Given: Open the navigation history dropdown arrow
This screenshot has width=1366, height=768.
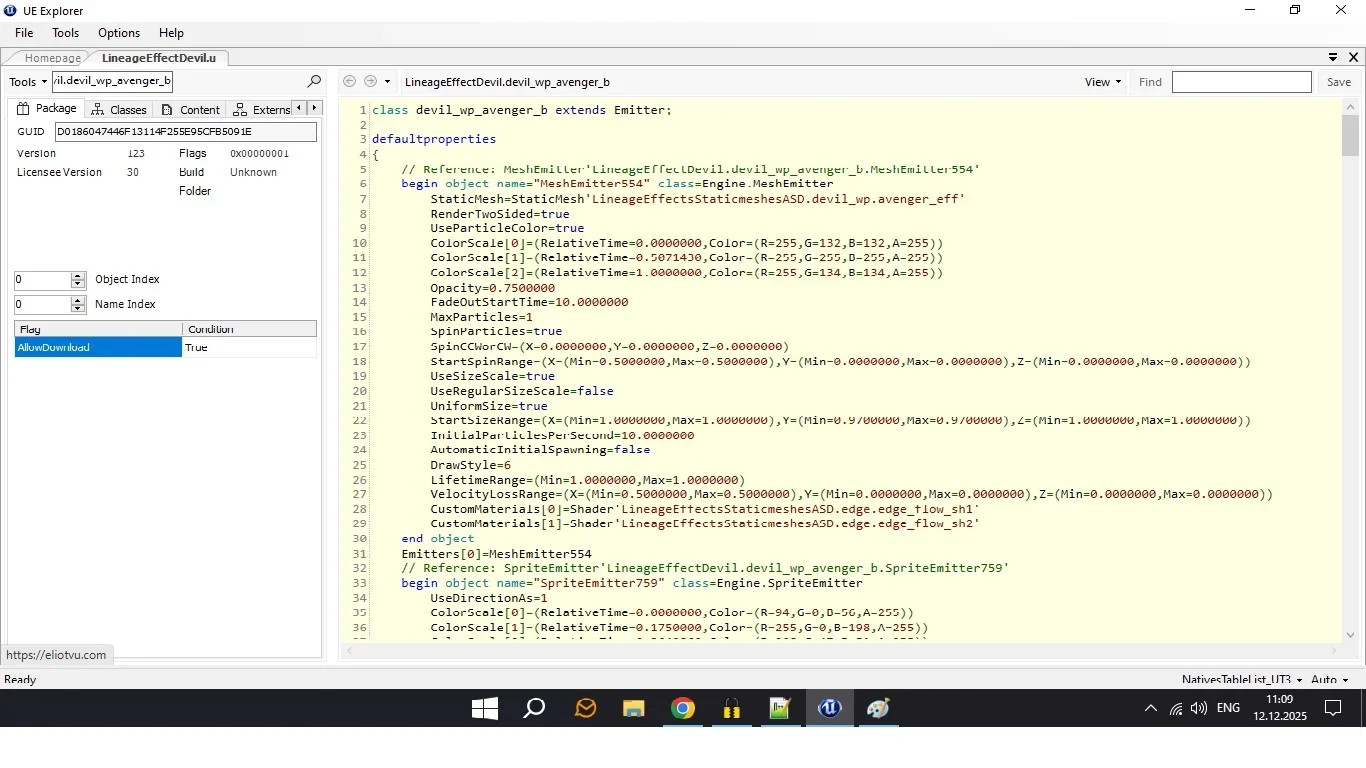Looking at the screenshot, I should pyautogui.click(x=386, y=82).
